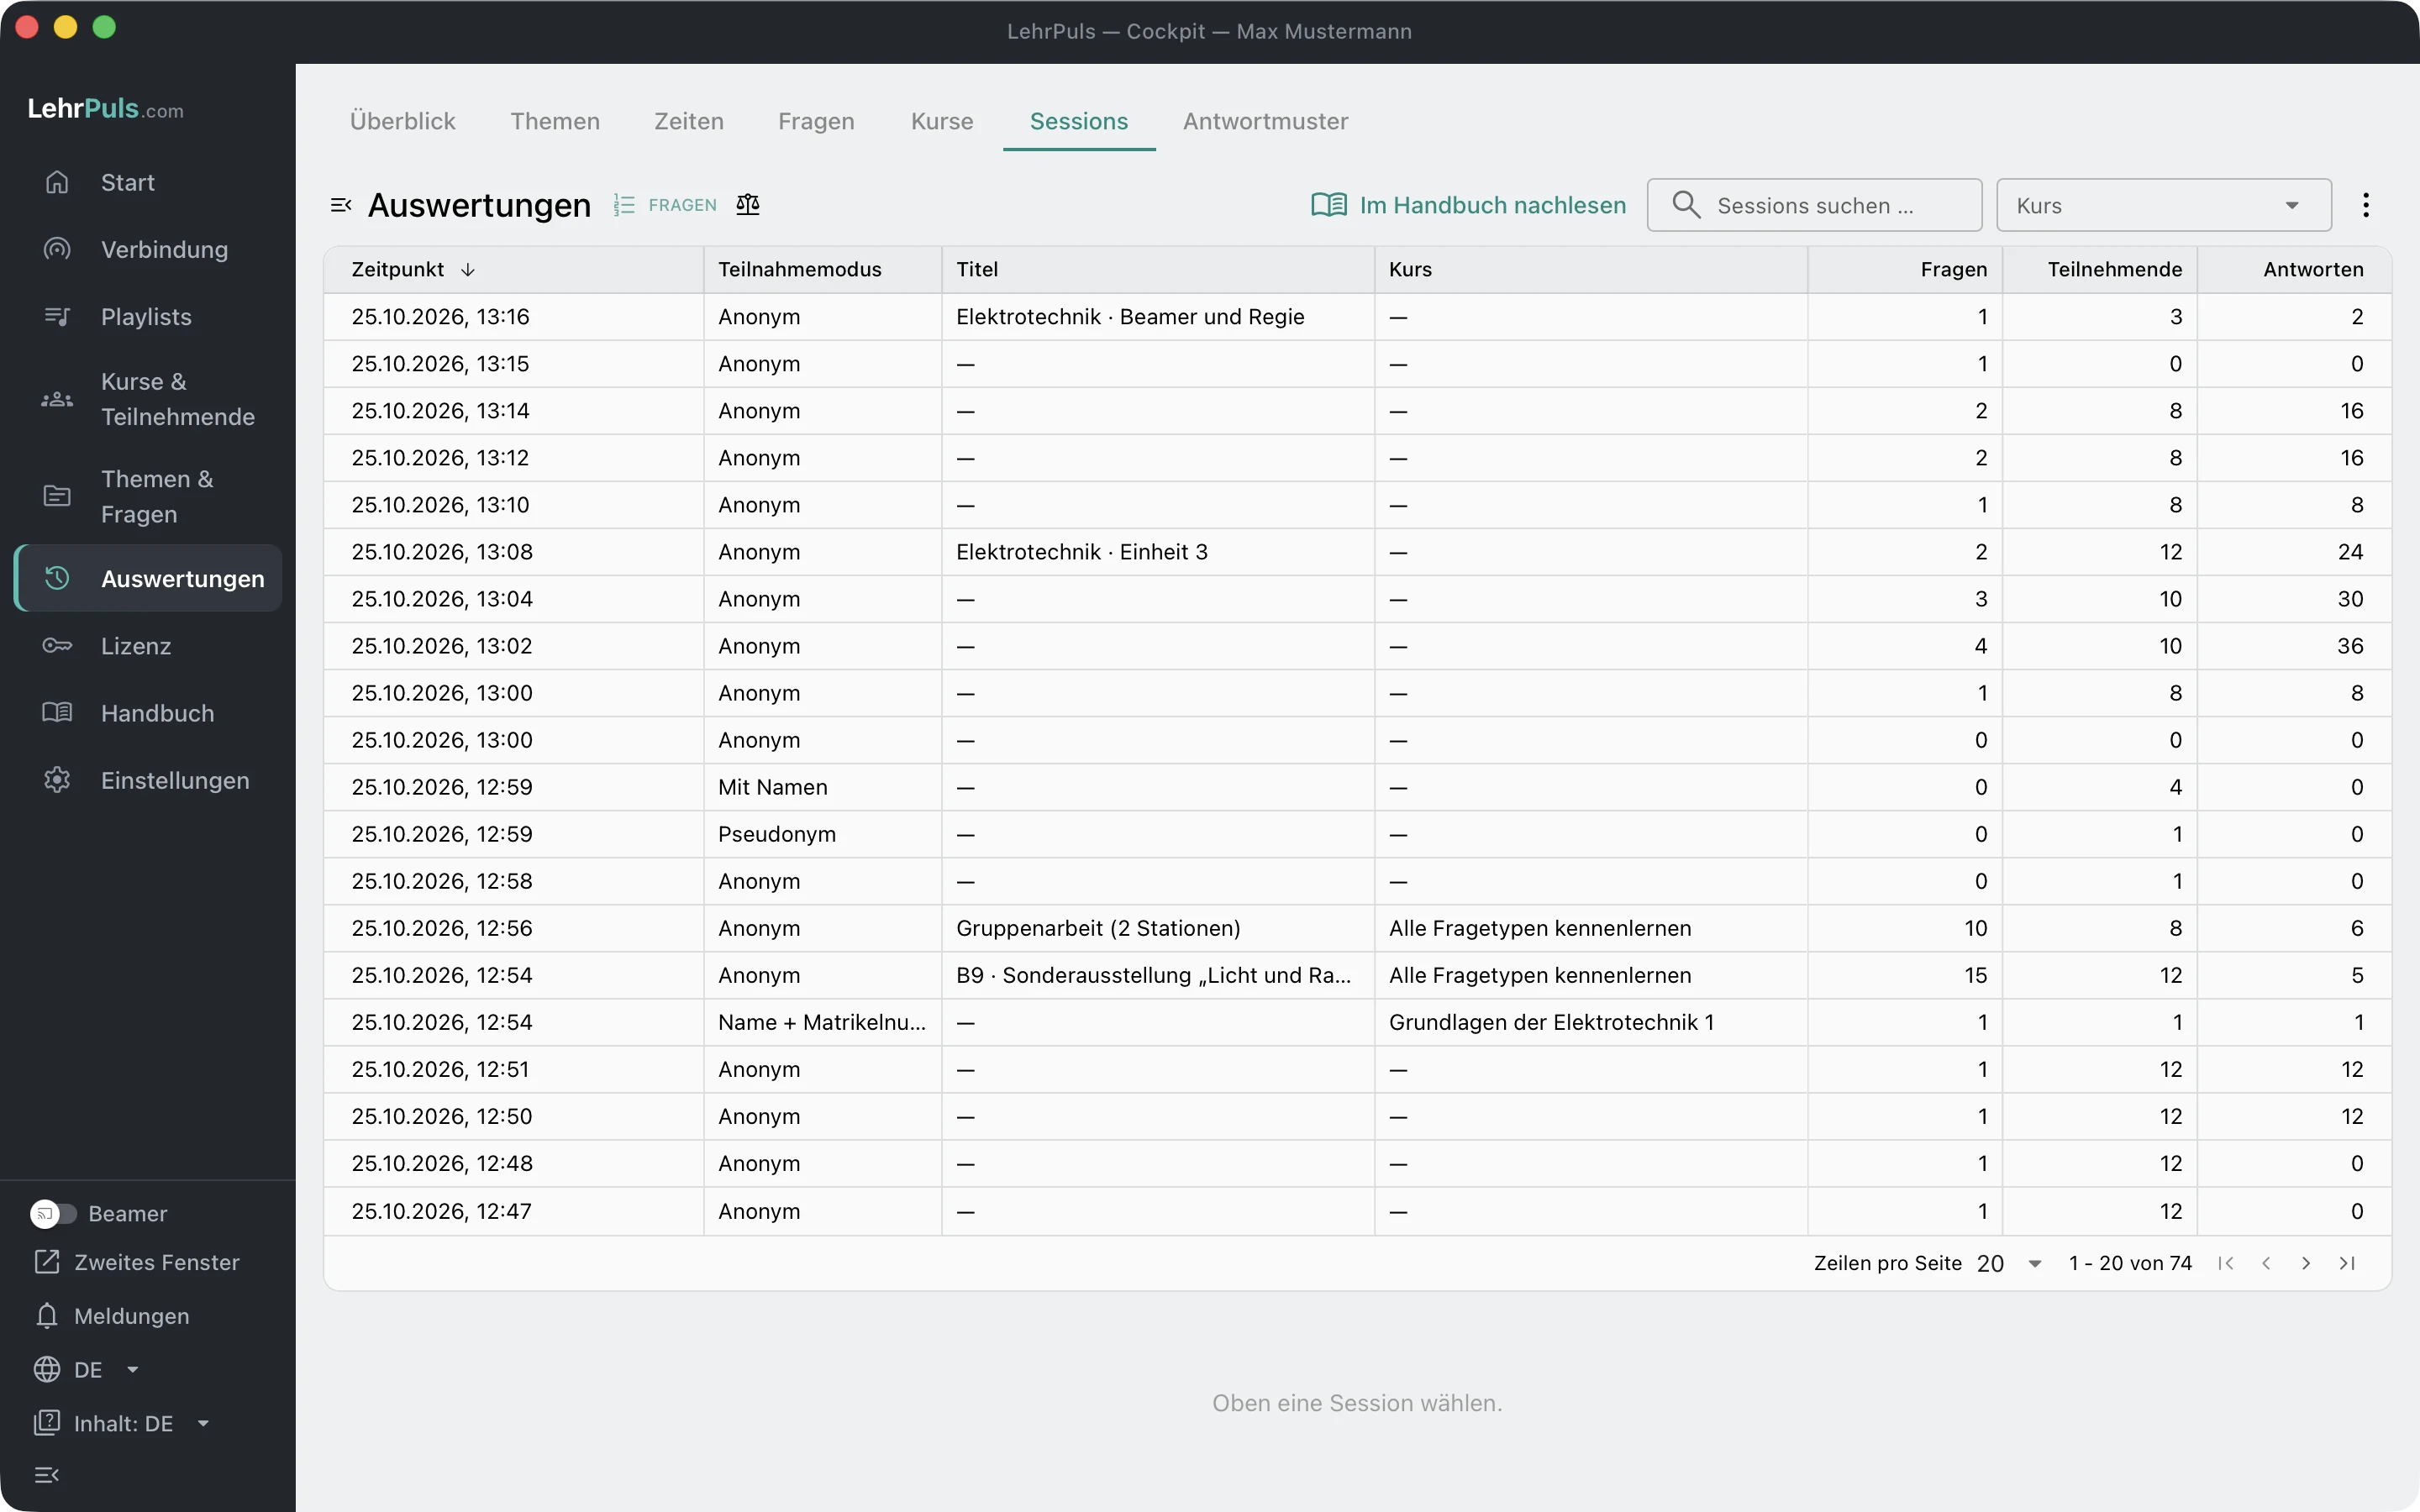Go to the last page of results

2347,1263
